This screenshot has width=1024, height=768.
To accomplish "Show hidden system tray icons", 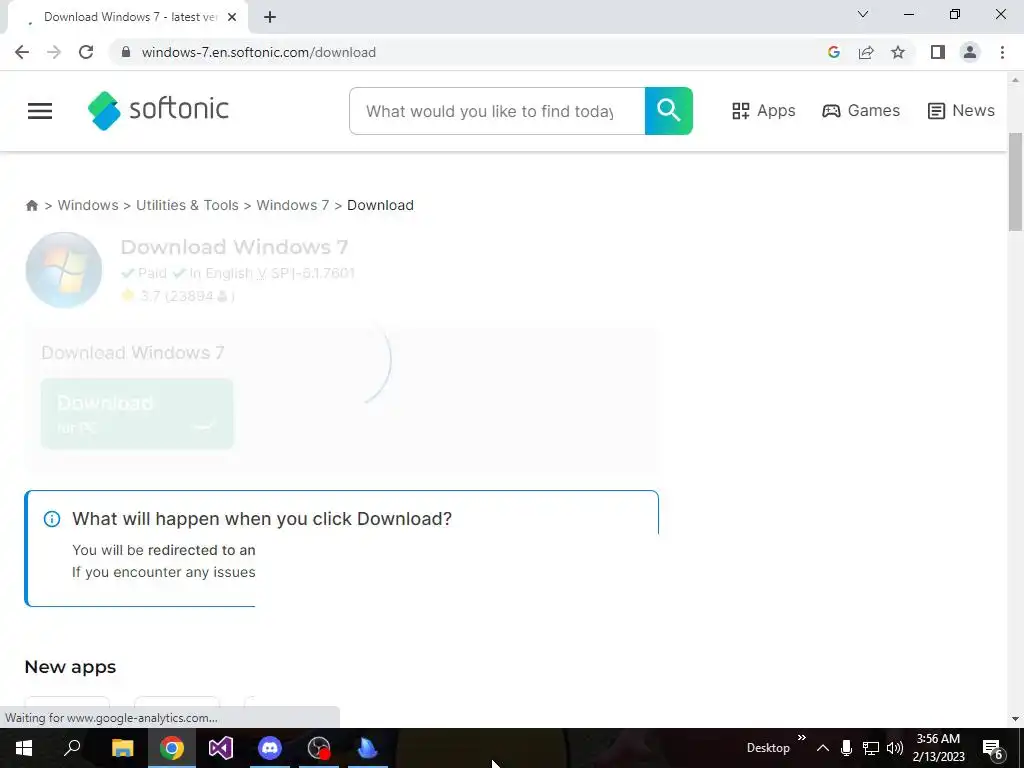I will 823,748.
